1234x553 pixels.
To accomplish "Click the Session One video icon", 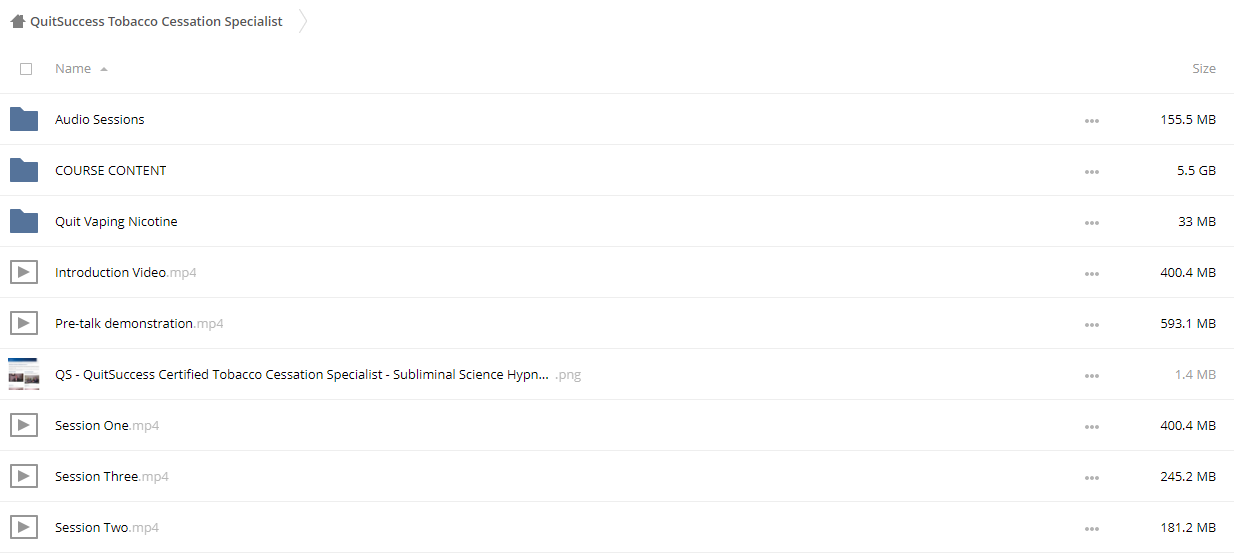I will (24, 425).
